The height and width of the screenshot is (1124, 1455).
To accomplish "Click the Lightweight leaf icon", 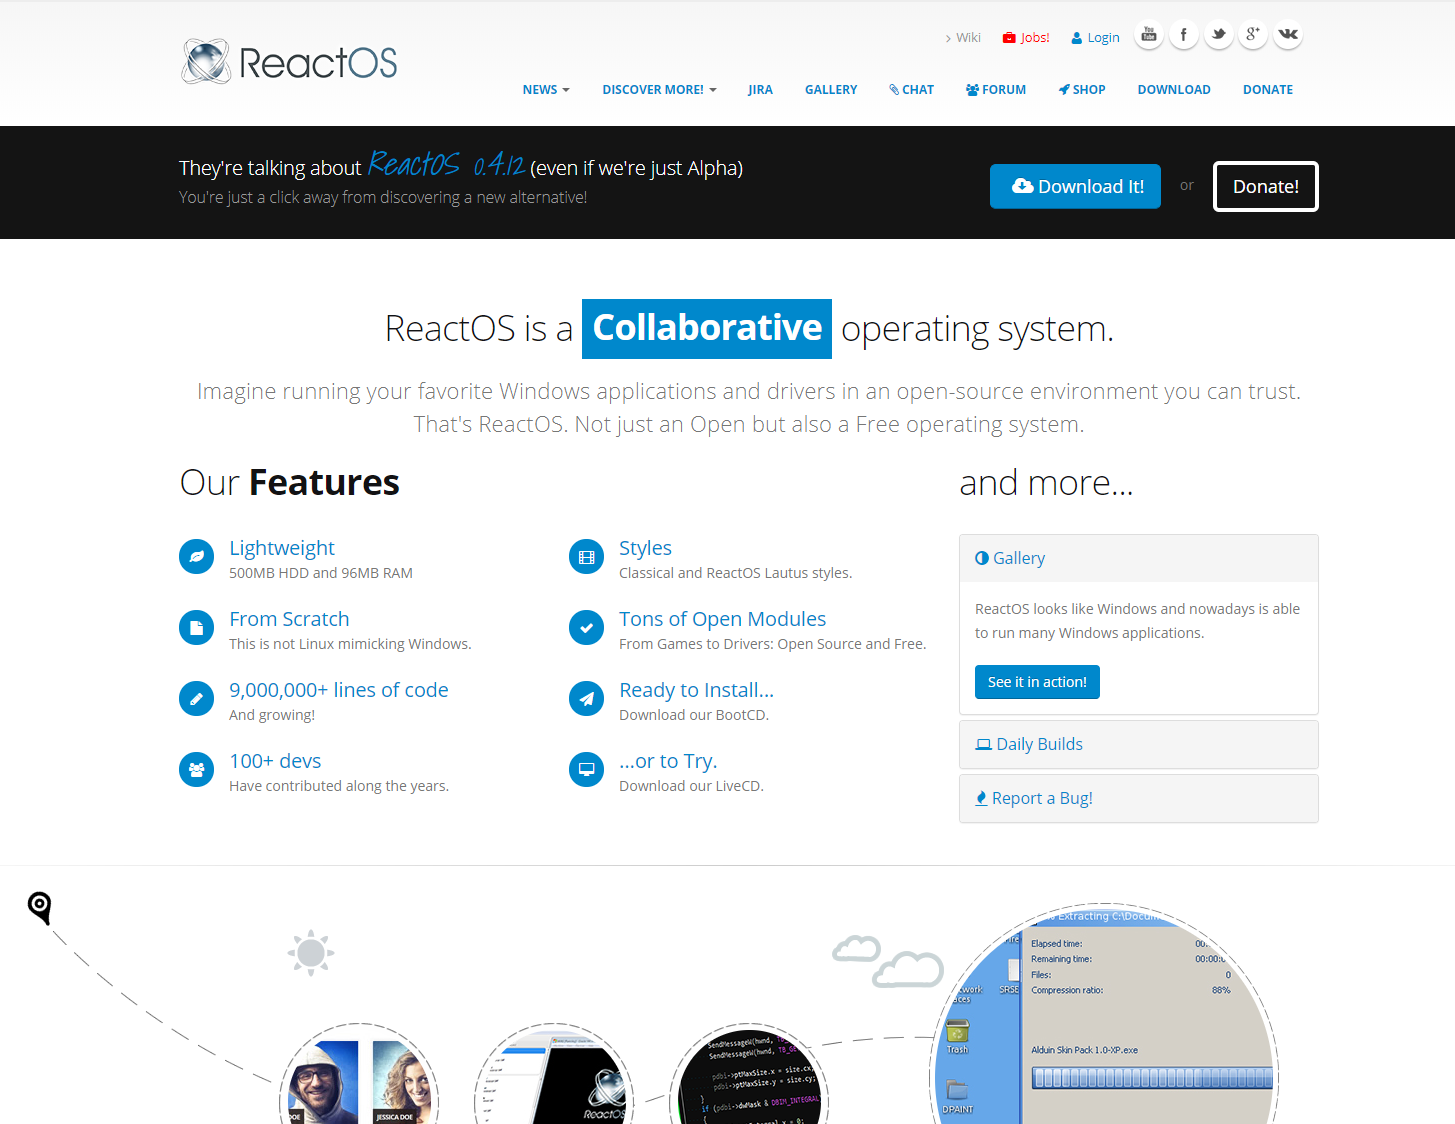I will point(196,557).
